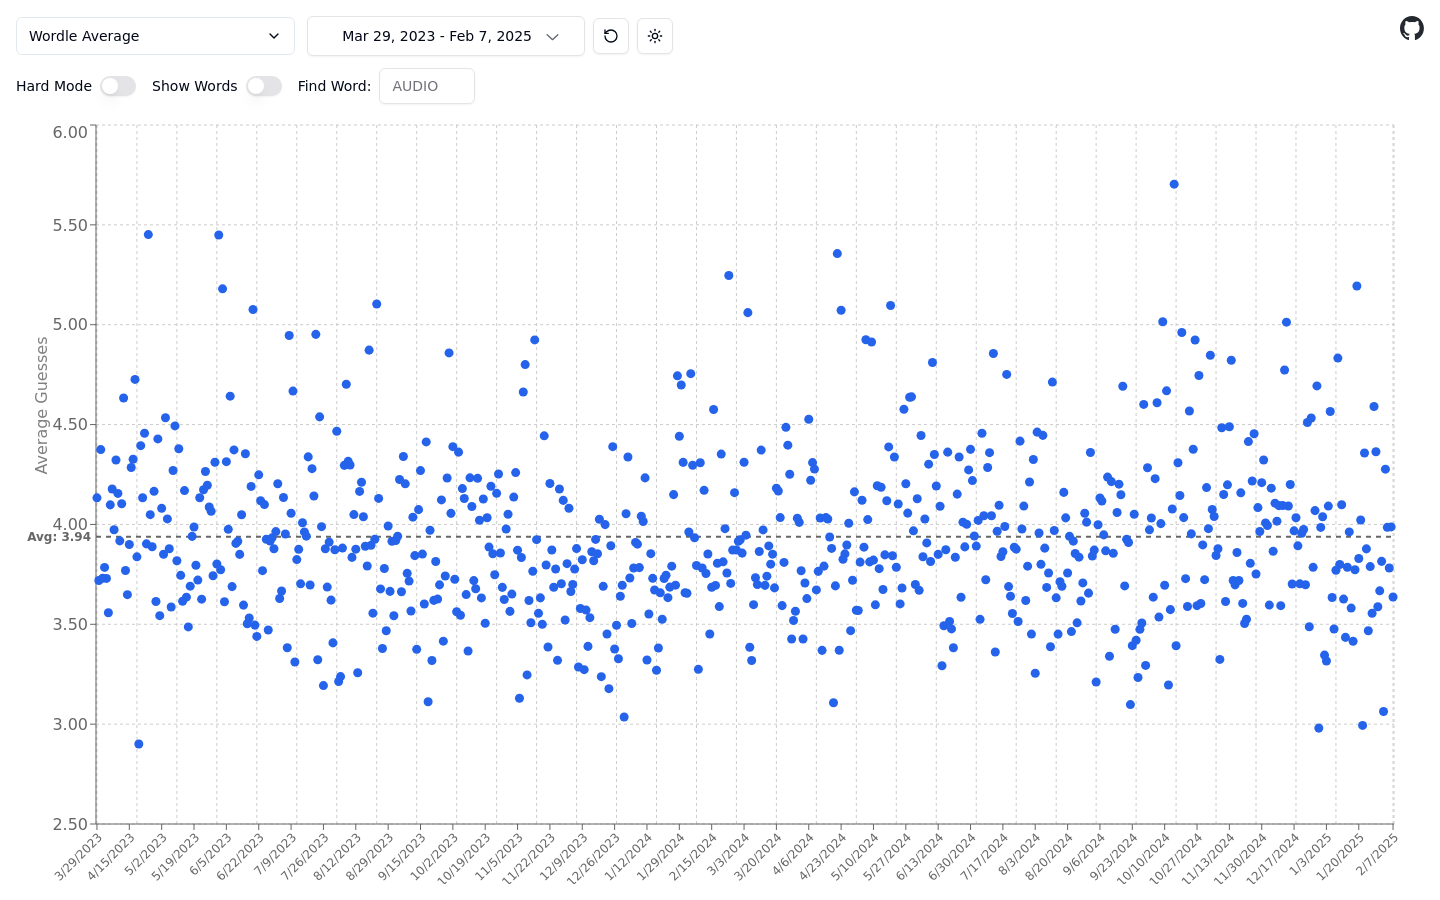Screen dimensions: 1440x900
Task: Click the "5.00" y-axis value
Action: point(70,325)
